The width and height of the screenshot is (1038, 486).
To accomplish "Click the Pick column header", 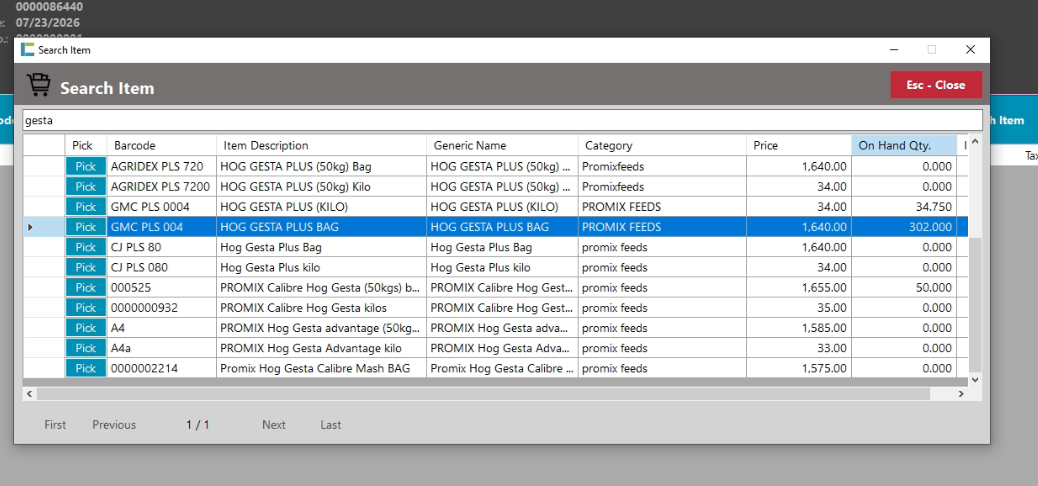I will tap(86, 146).
